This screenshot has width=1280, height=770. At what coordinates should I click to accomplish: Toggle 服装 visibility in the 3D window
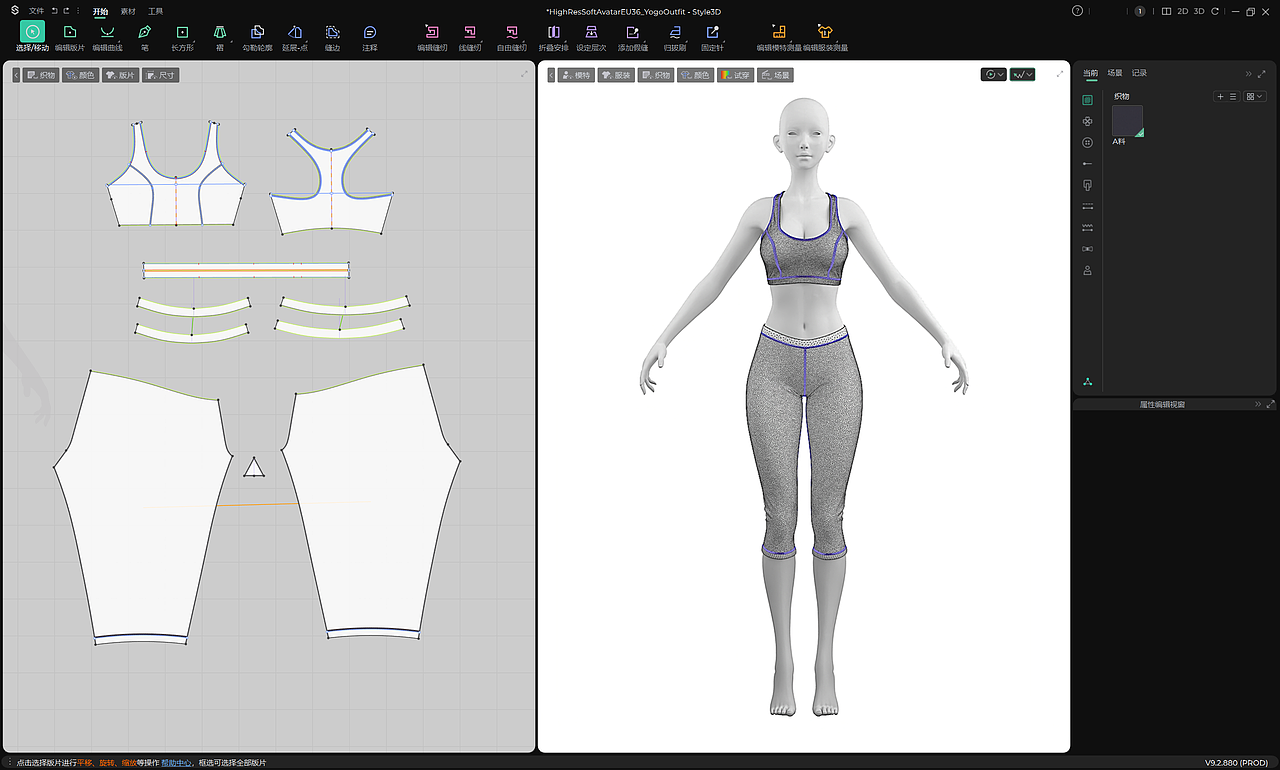616,75
